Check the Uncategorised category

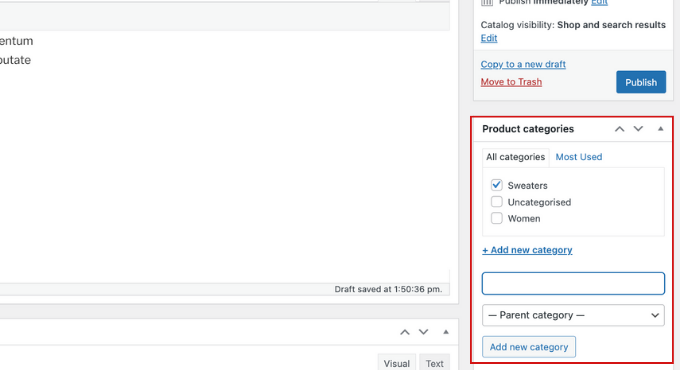point(497,202)
